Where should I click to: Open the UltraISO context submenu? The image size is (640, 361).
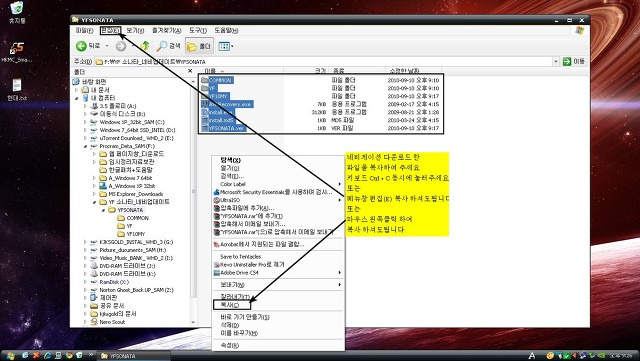278,200
